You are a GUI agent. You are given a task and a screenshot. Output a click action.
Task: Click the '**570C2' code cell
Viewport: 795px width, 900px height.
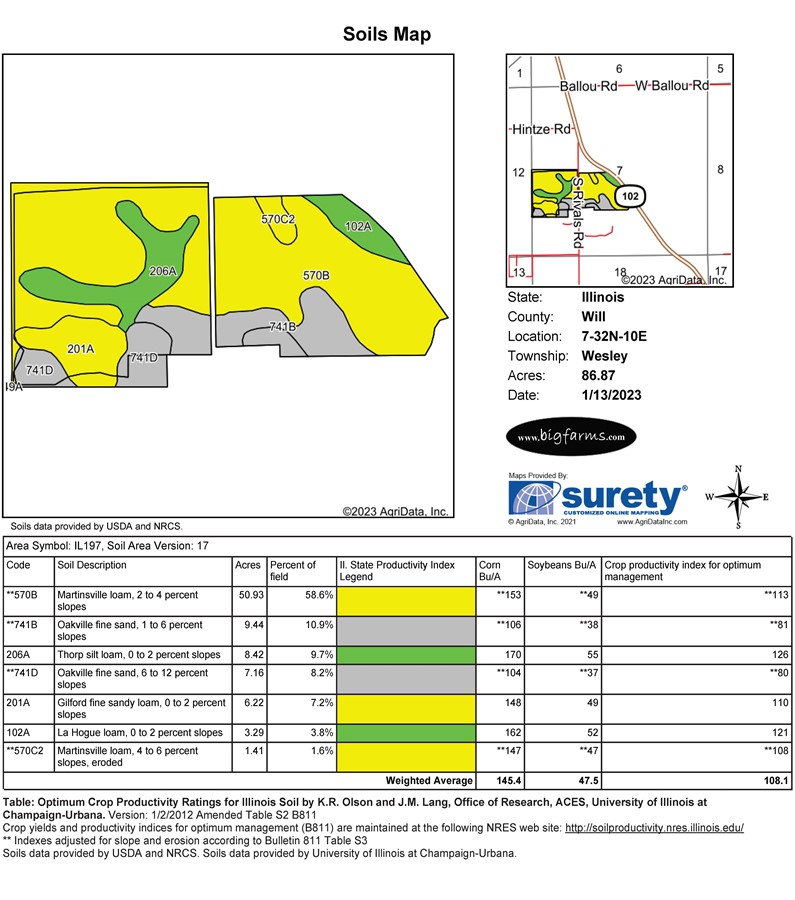pos(25,751)
